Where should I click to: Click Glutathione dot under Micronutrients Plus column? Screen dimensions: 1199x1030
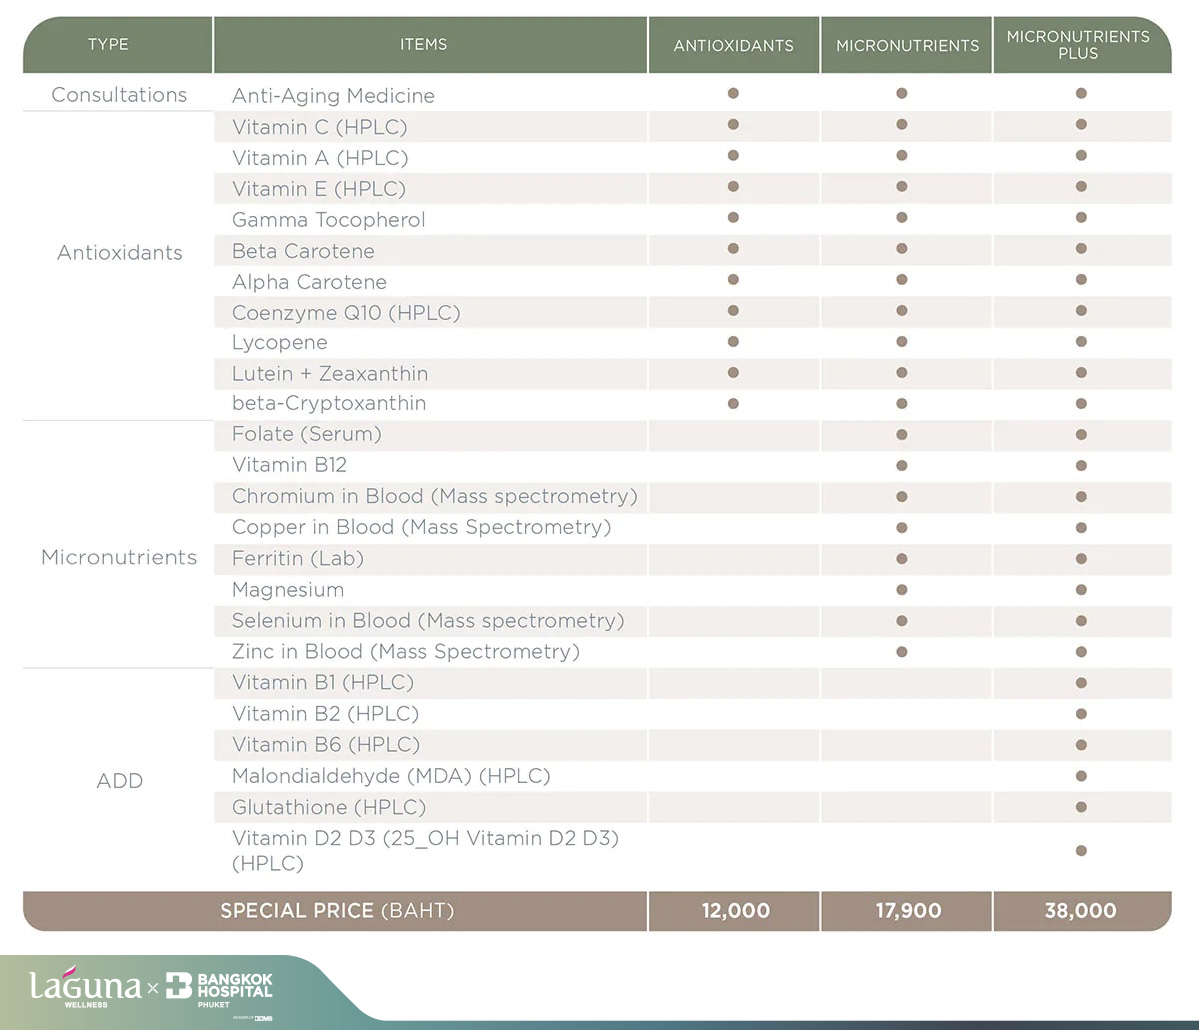[1081, 807]
